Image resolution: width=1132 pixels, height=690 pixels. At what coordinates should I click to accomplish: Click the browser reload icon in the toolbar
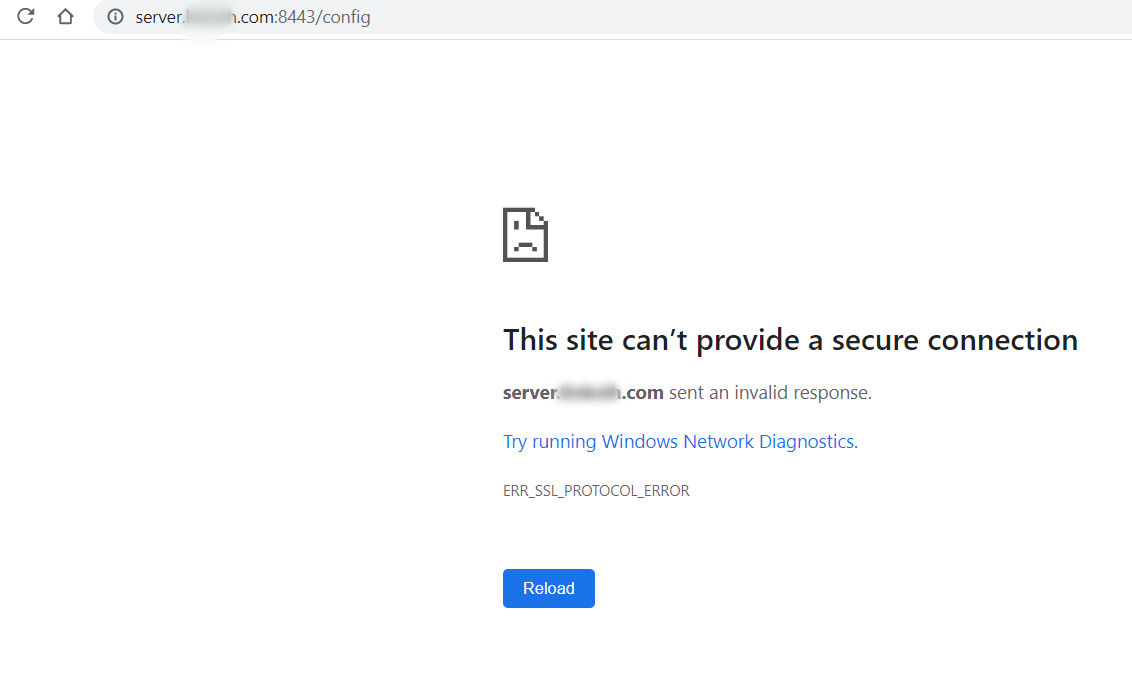[26, 17]
